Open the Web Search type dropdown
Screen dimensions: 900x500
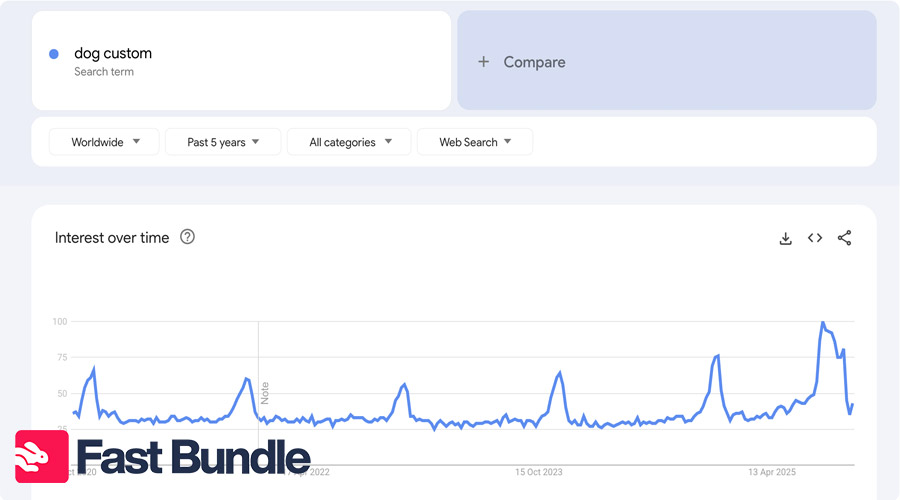(475, 142)
